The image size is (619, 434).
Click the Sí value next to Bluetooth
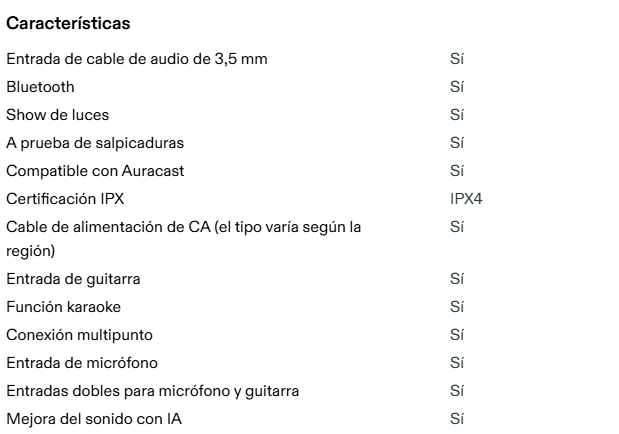tap(457, 87)
